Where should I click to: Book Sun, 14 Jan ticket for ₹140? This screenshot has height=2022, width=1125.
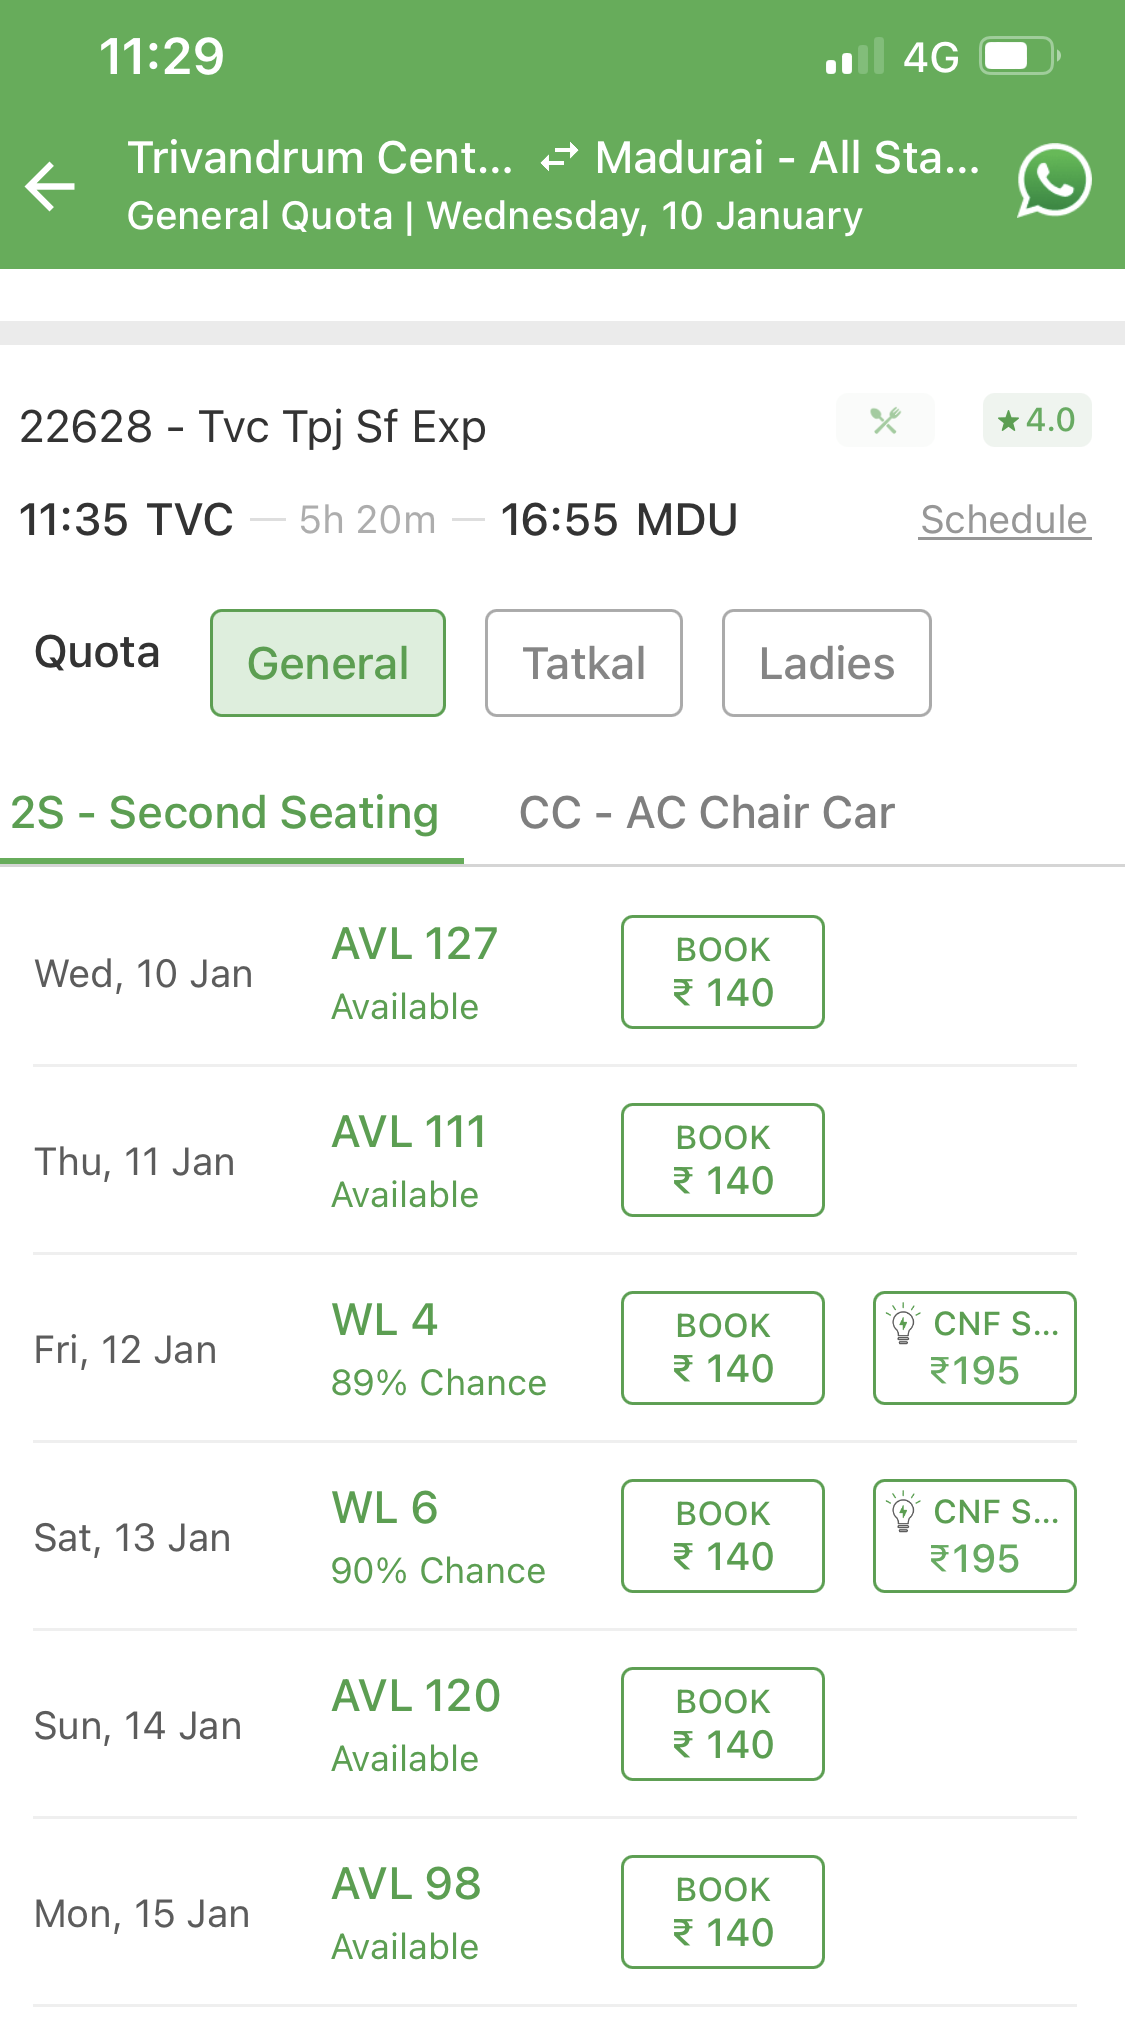click(x=722, y=1724)
